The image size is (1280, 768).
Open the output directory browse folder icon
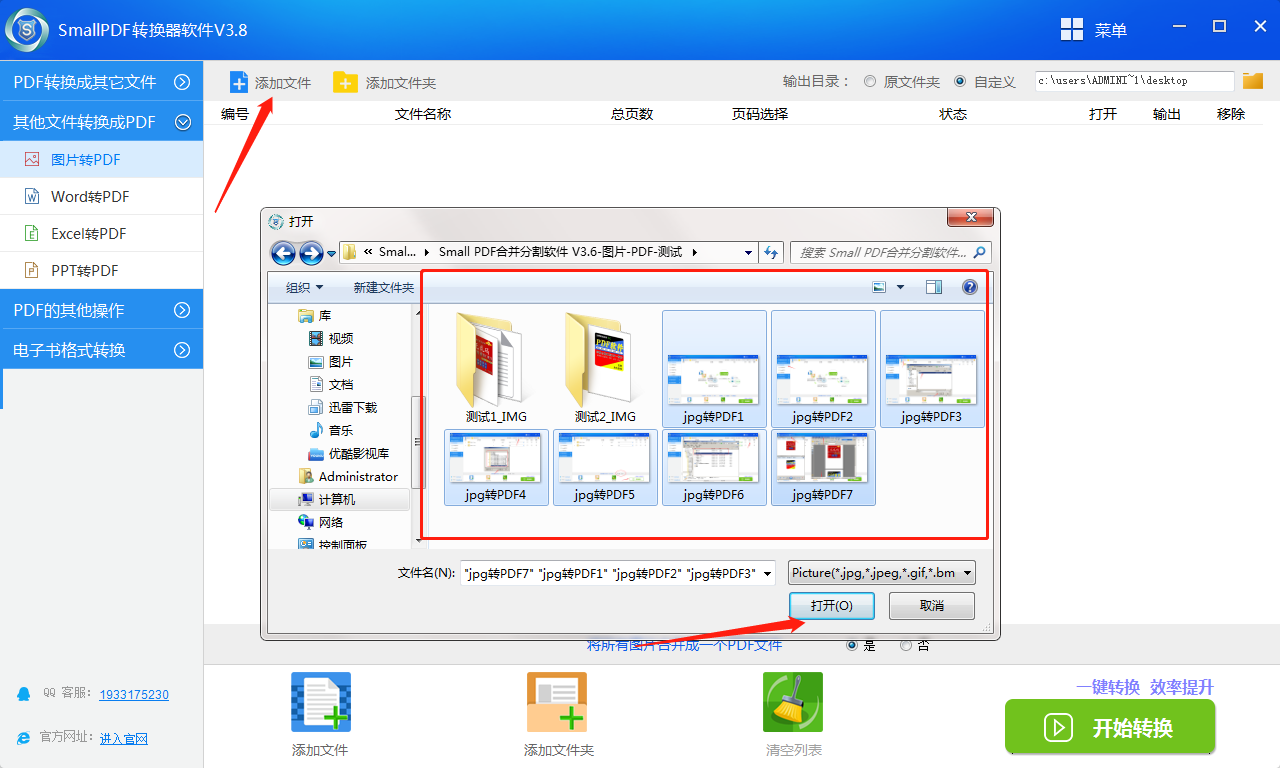[x=1253, y=81]
